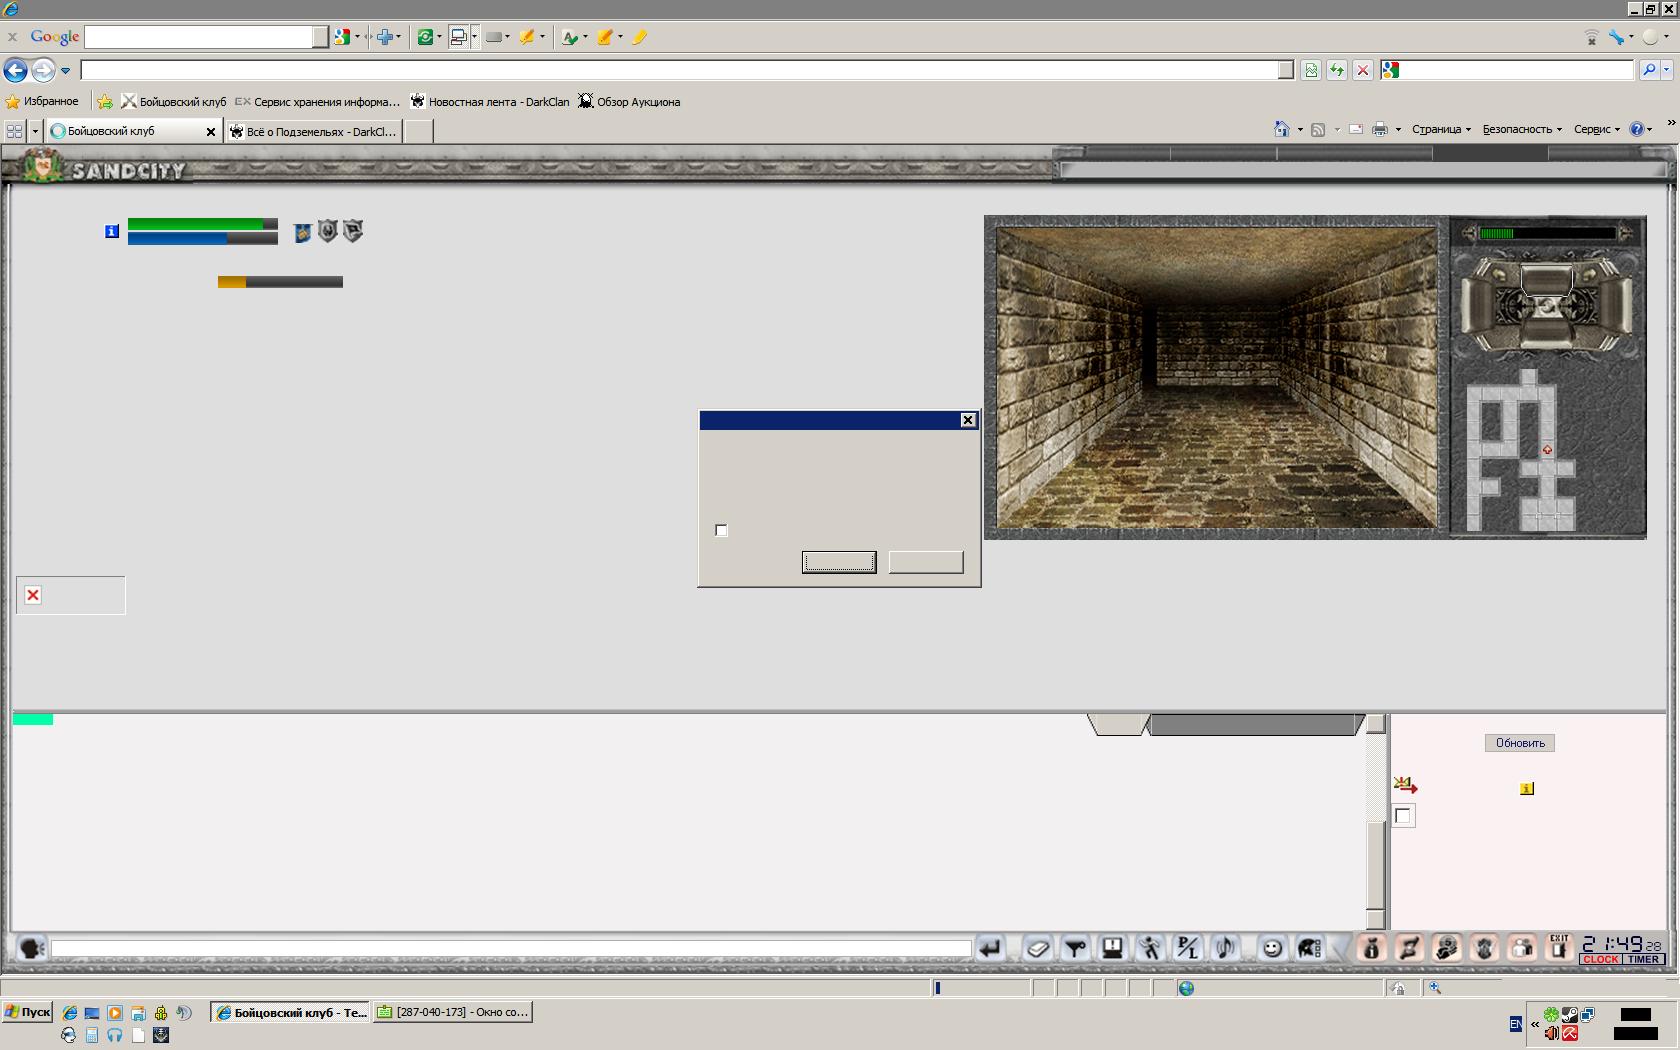Image resolution: width=1680 pixels, height=1050 pixels.
Task: Expand the Help question mark menu
Action: pos(1640,129)
